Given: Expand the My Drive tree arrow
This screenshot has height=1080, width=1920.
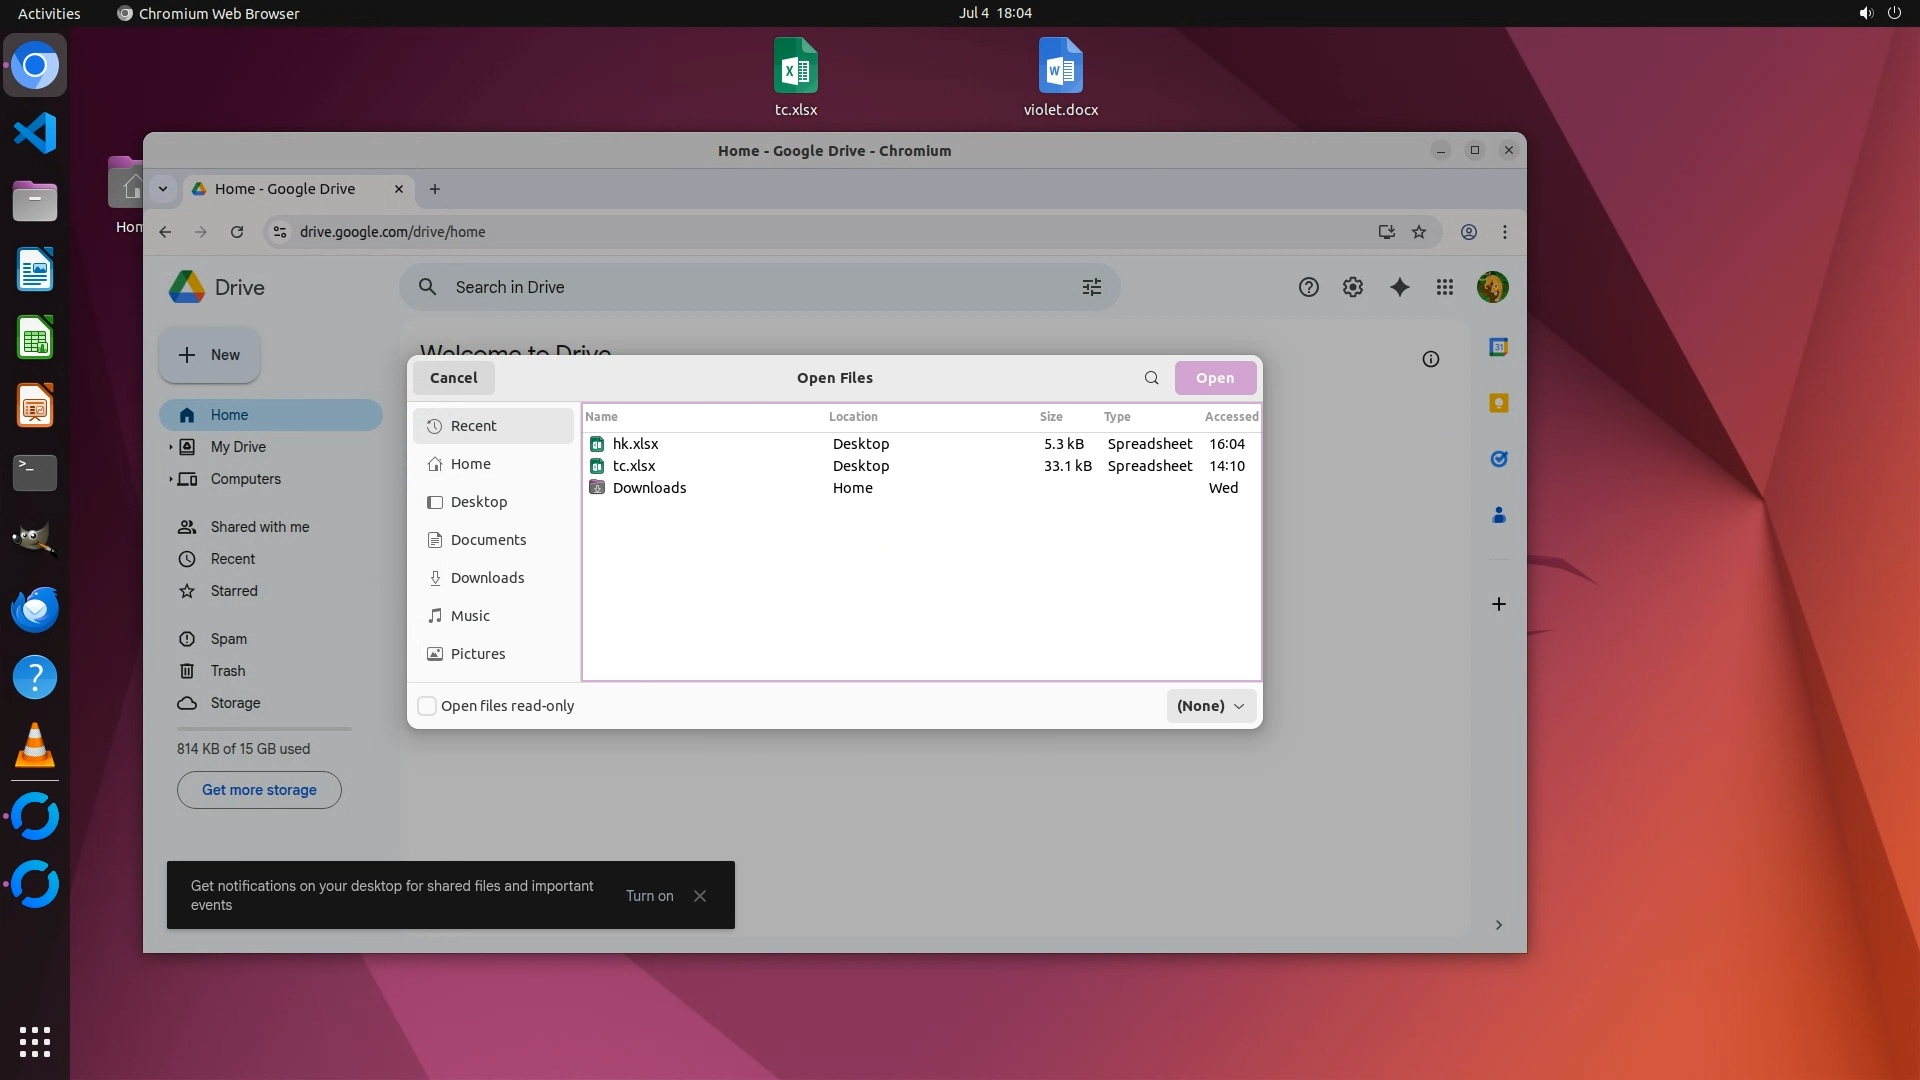Looking at the screenshot, I should pyautogui.click(x=170, y=447).
